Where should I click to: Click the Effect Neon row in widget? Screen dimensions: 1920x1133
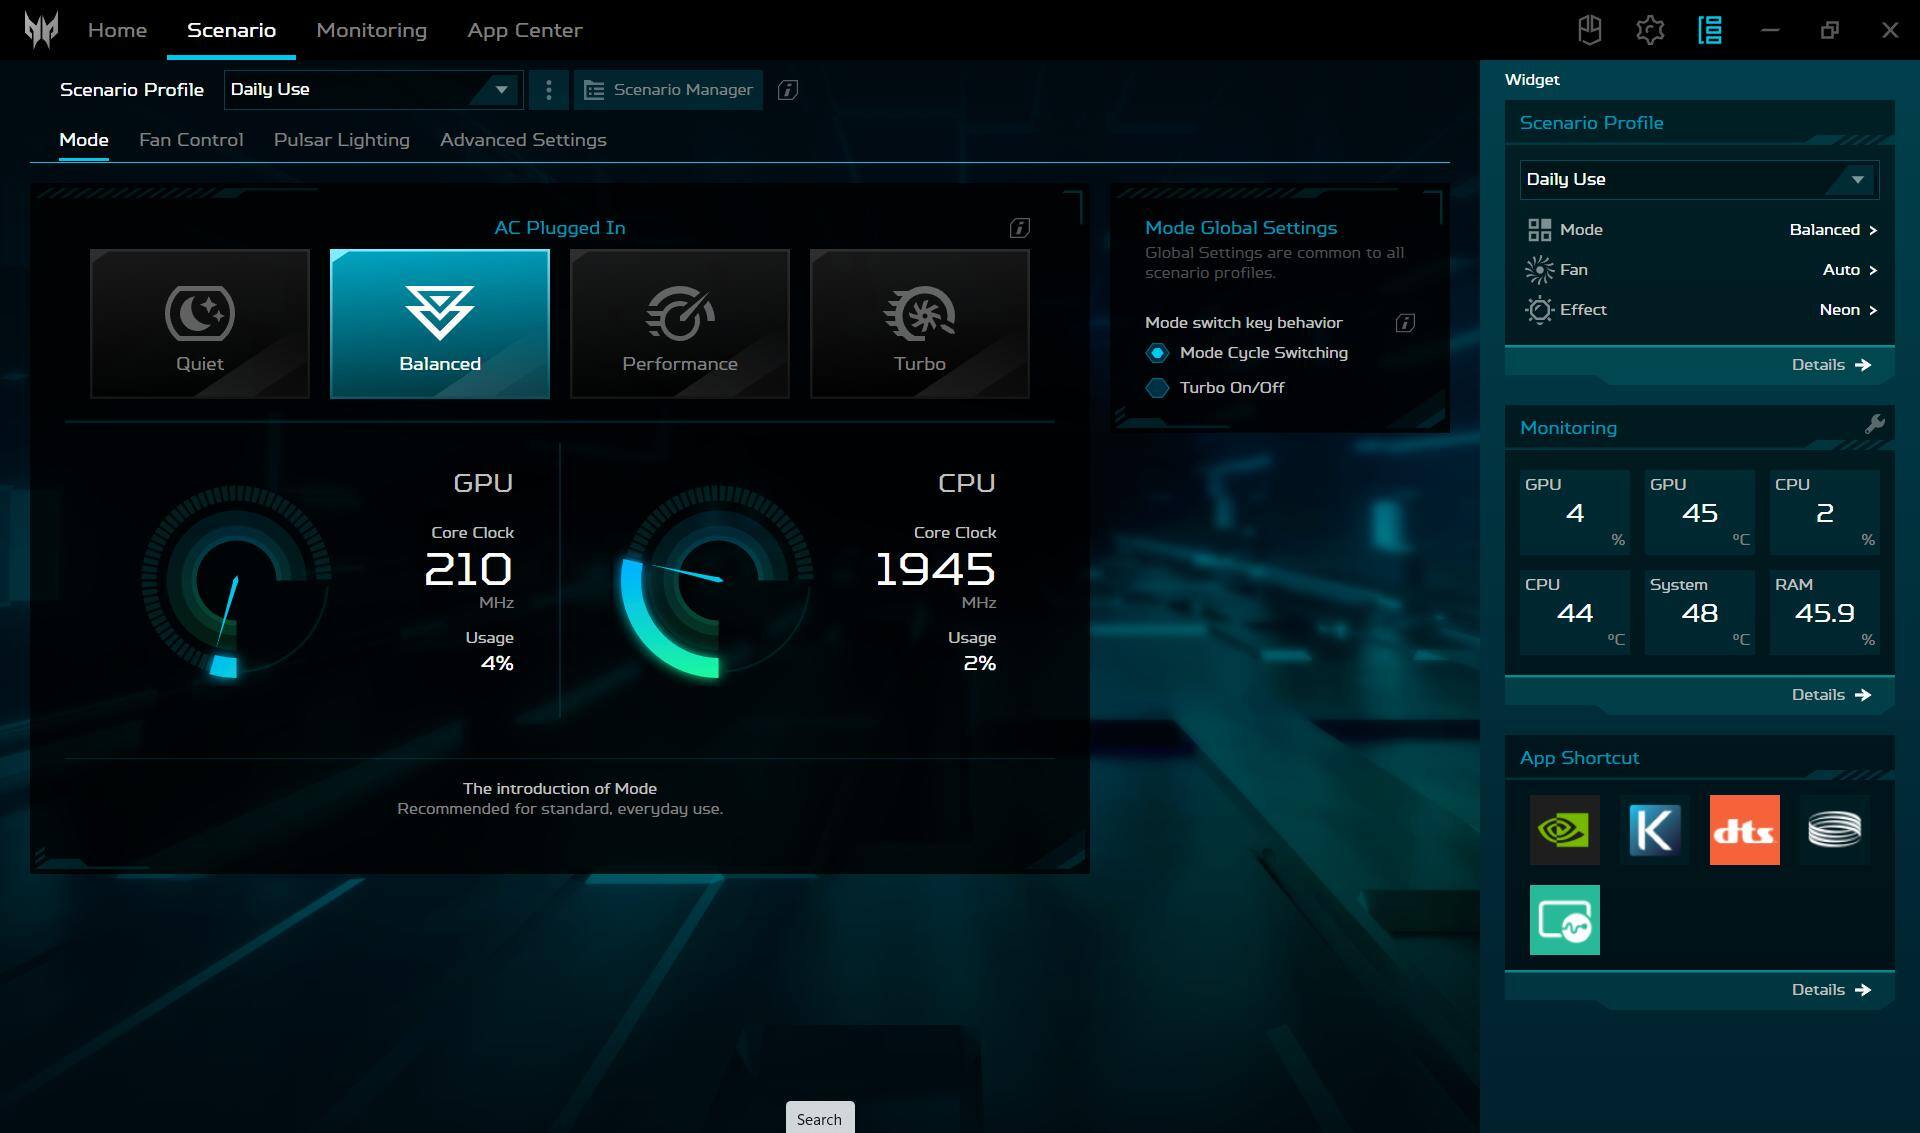click(x=1700, y=310)
